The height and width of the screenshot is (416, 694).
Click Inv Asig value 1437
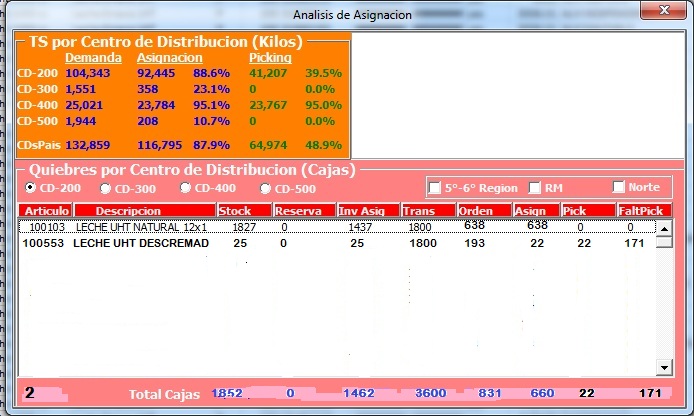coord(360,227)
